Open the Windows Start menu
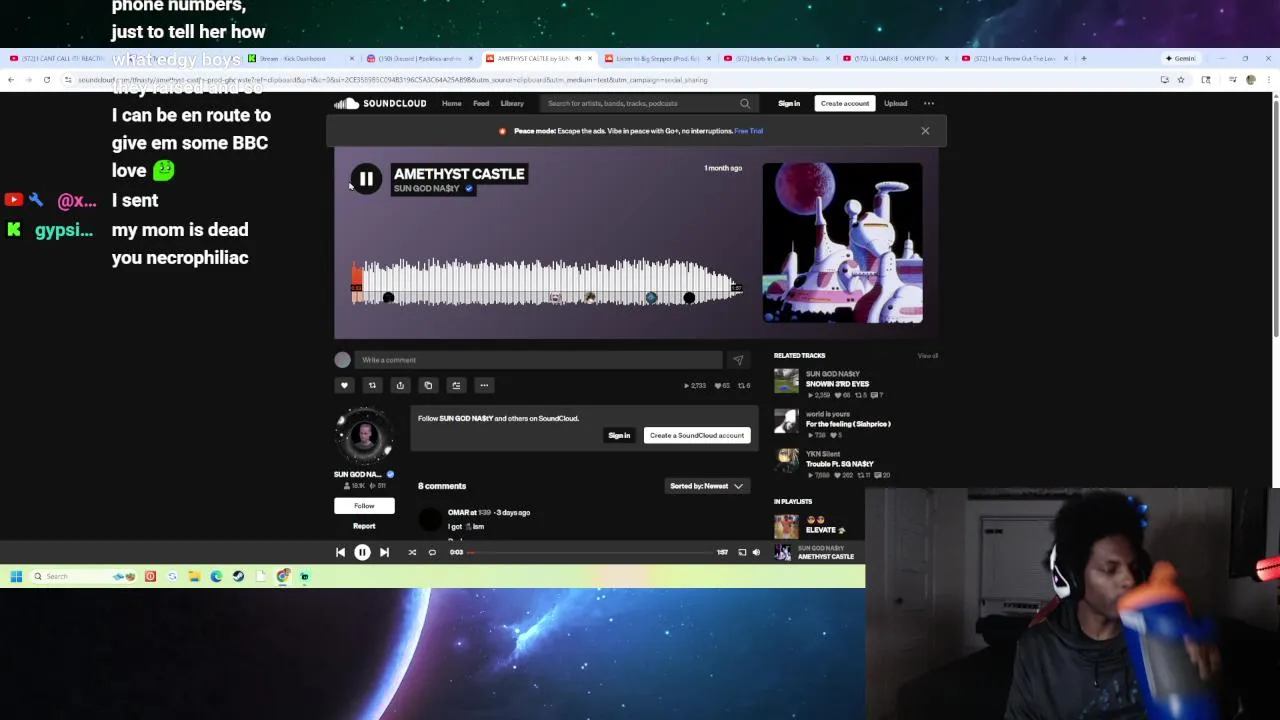Viewport: 1280px width, 720px height. pyautogui.click(x=16, y=576)
